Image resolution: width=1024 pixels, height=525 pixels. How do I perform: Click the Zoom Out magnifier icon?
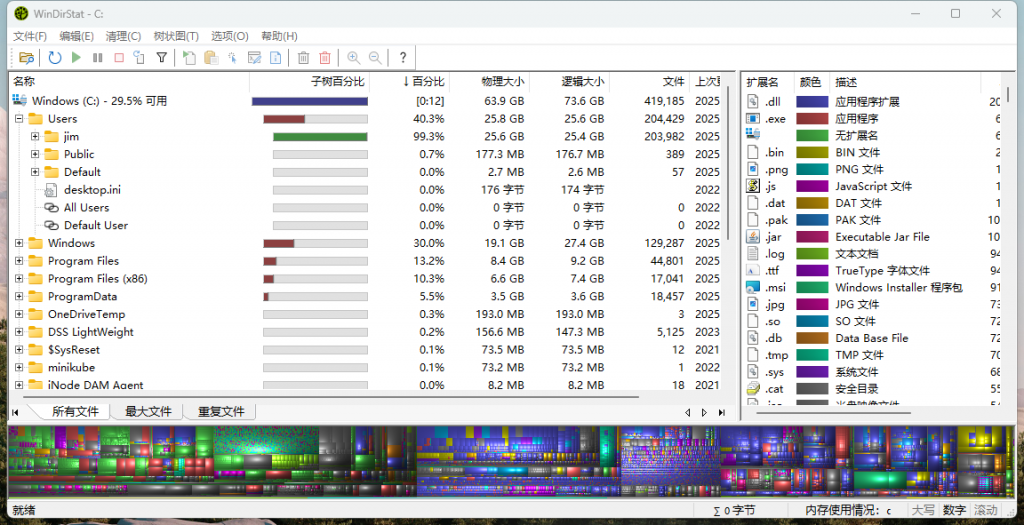(x=375, y=57)
